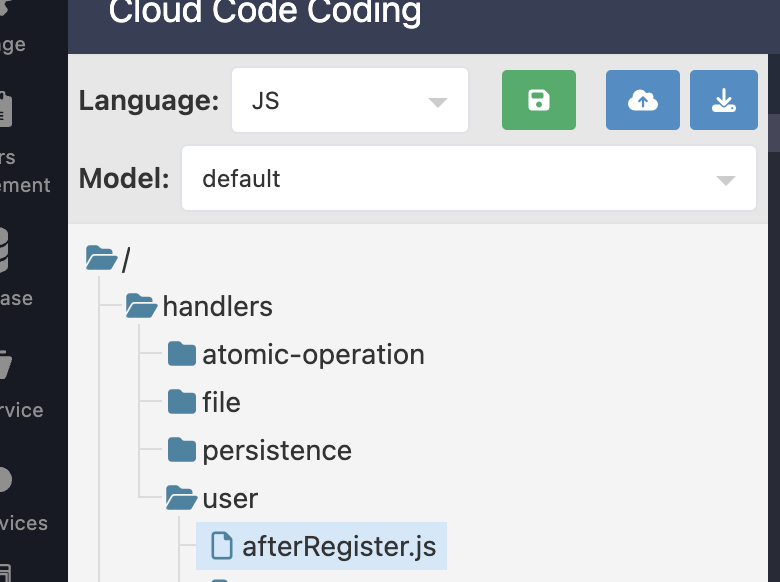Screen dimensions: 780x582
Task: Click the cloud upload button
Action: click(x=643, y=100)
